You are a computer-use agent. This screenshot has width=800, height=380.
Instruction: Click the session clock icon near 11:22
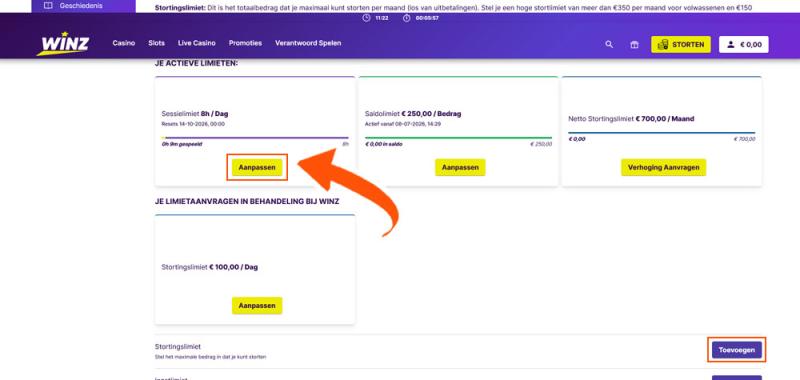366,18
